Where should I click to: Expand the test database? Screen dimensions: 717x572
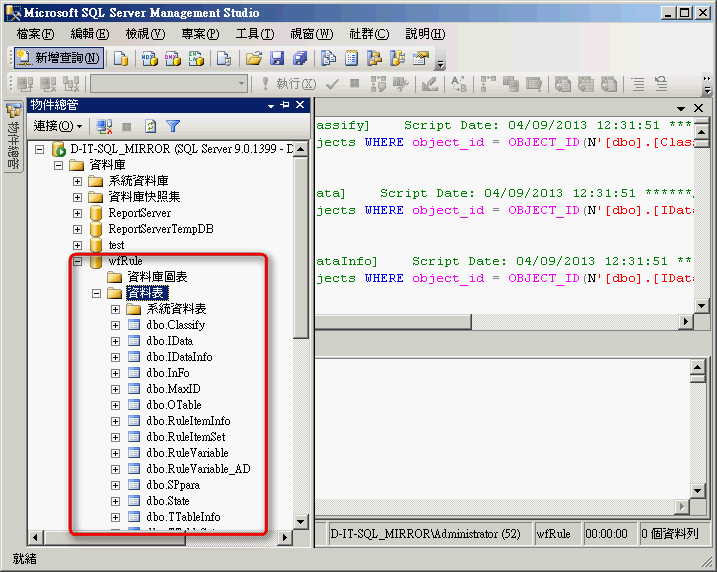pos(77,245)
